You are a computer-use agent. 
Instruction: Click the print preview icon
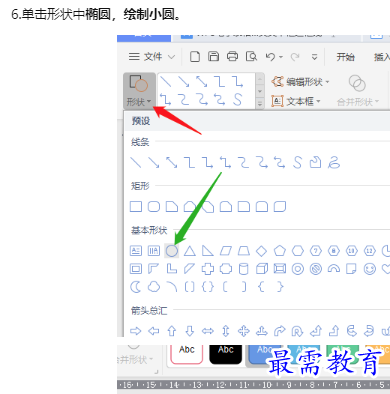251,56
